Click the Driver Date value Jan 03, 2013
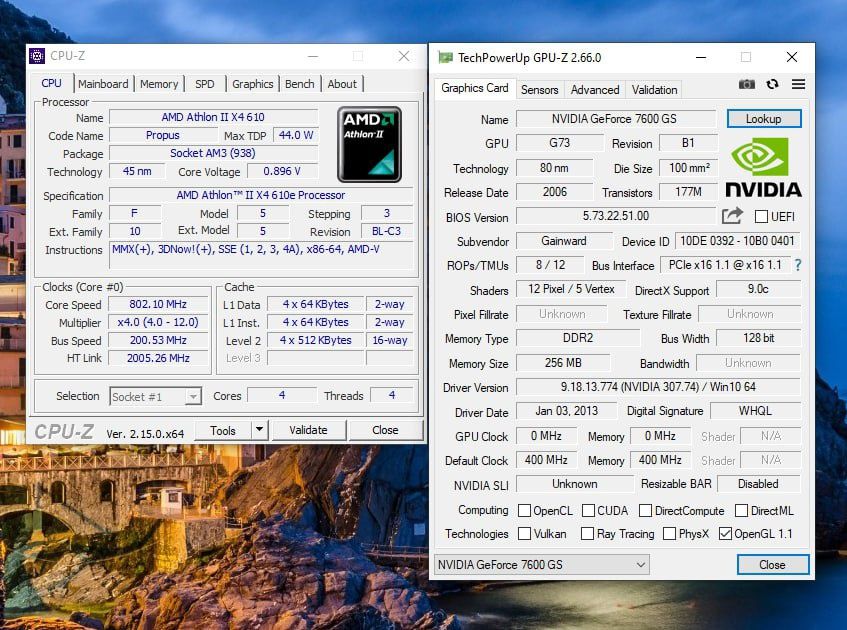 (566, 411)
